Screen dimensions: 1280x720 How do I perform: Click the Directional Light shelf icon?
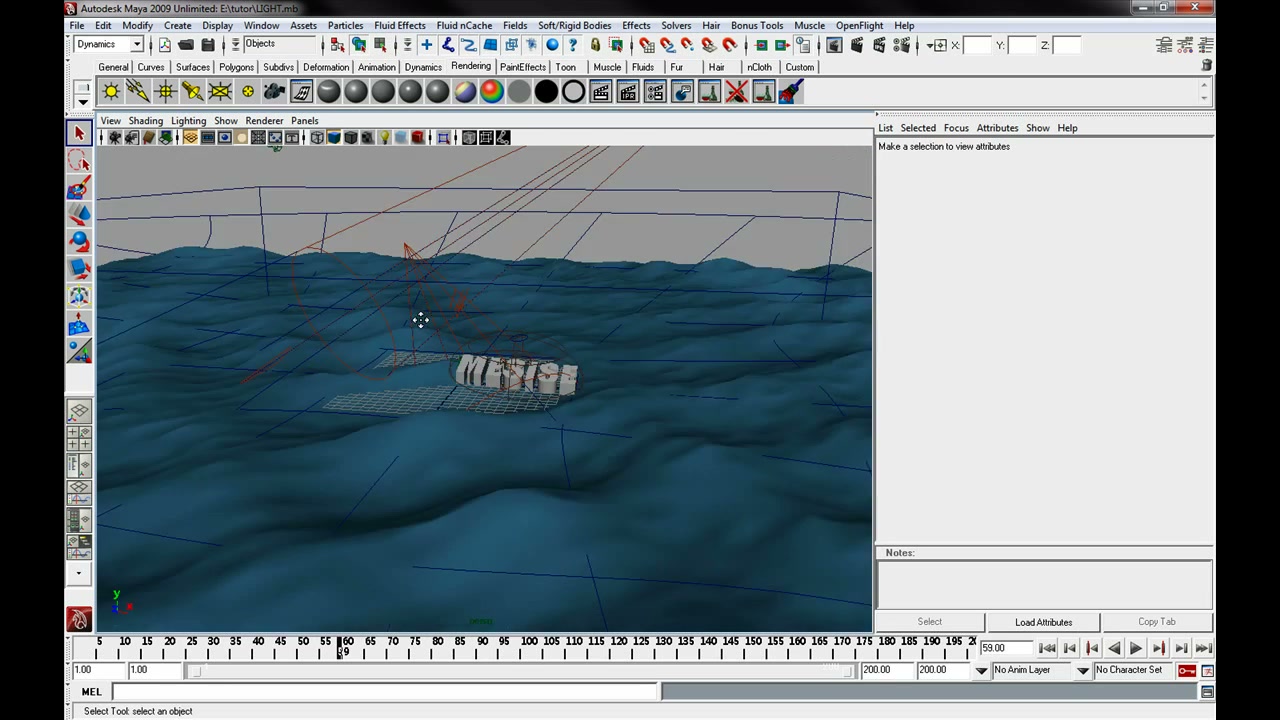pyautogui.click(x=138, y=92)
